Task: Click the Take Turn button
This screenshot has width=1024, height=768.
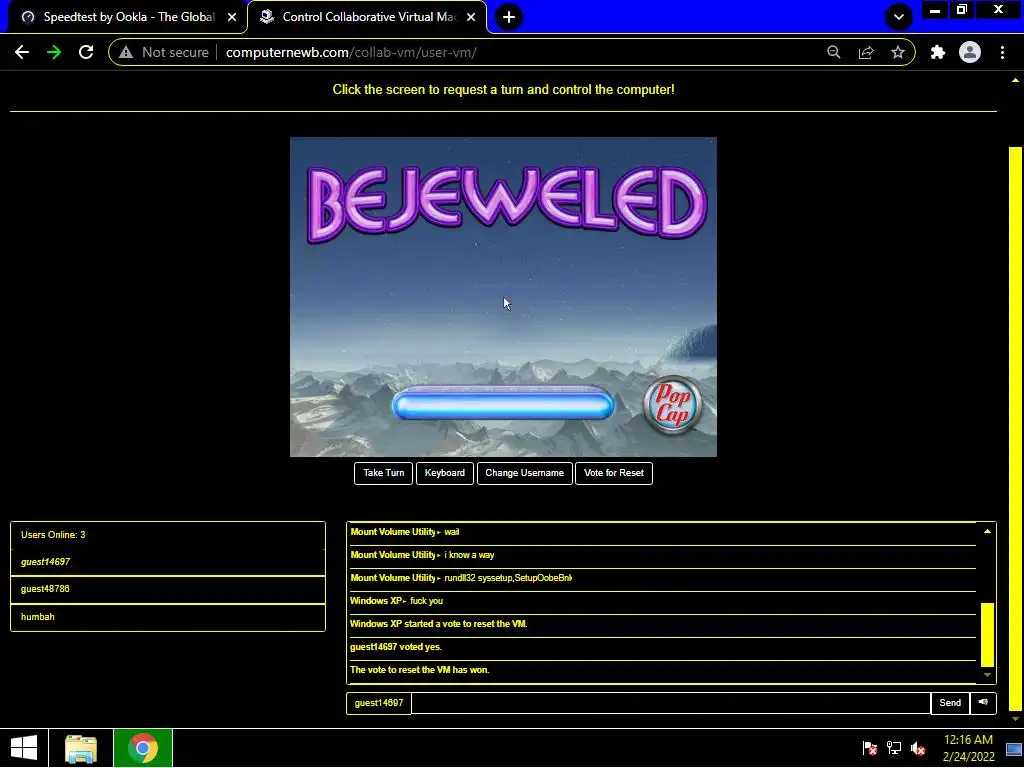Action: (383, 473)
